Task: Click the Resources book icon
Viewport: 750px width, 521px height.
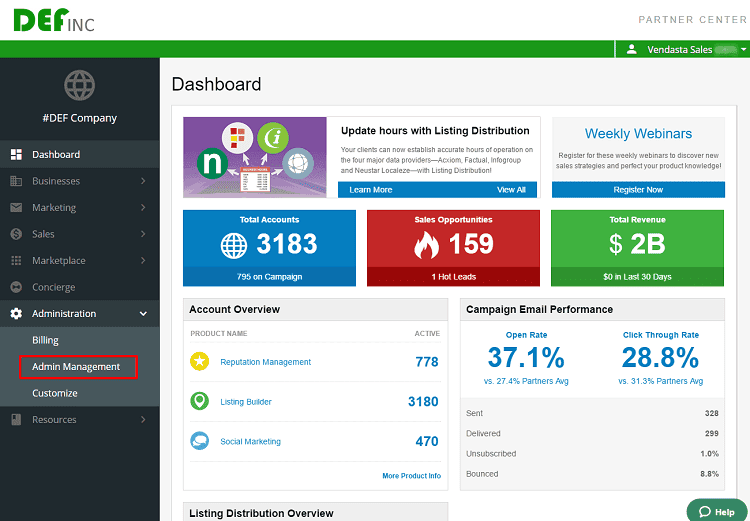Action: point(16,420)
